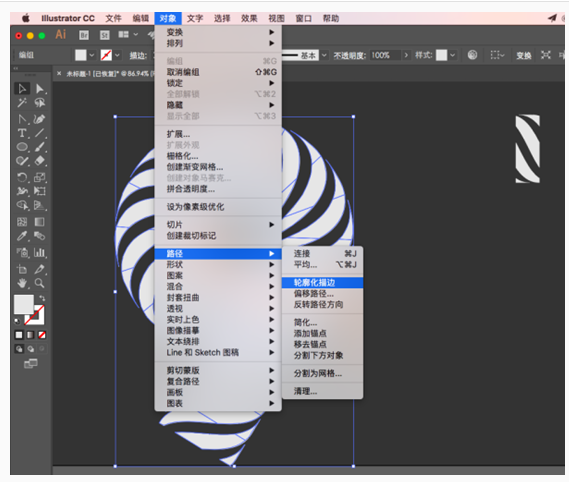Open the stroke color dropdown arrow
This screenshot has height=482, width=569.
117,55
